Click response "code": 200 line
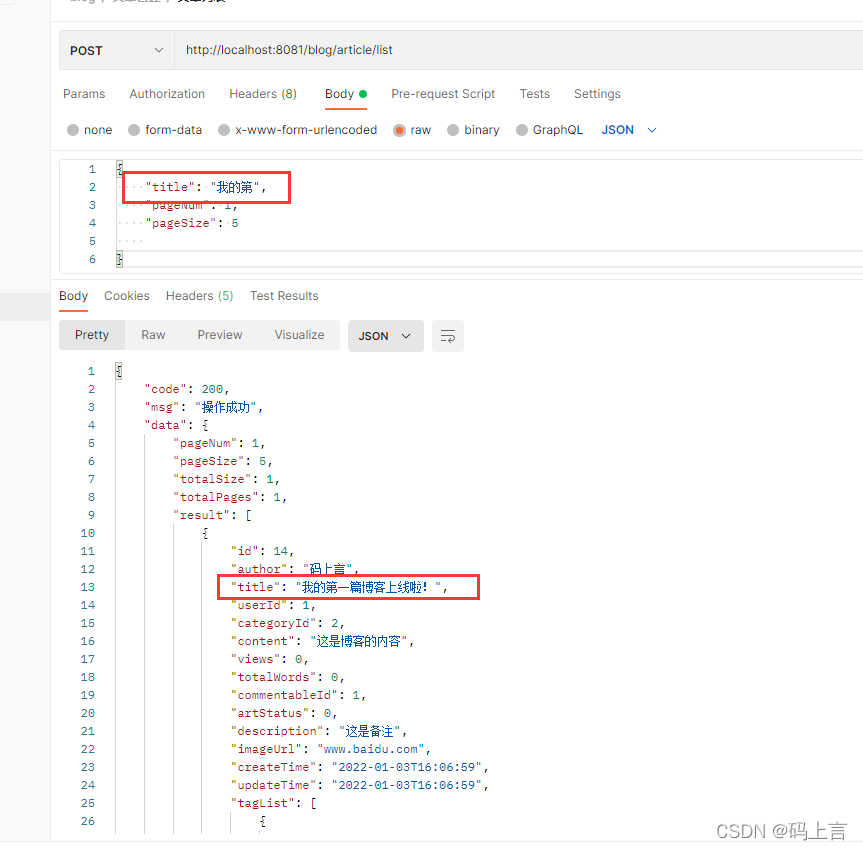The image size is (863, 850). (187, 389)
